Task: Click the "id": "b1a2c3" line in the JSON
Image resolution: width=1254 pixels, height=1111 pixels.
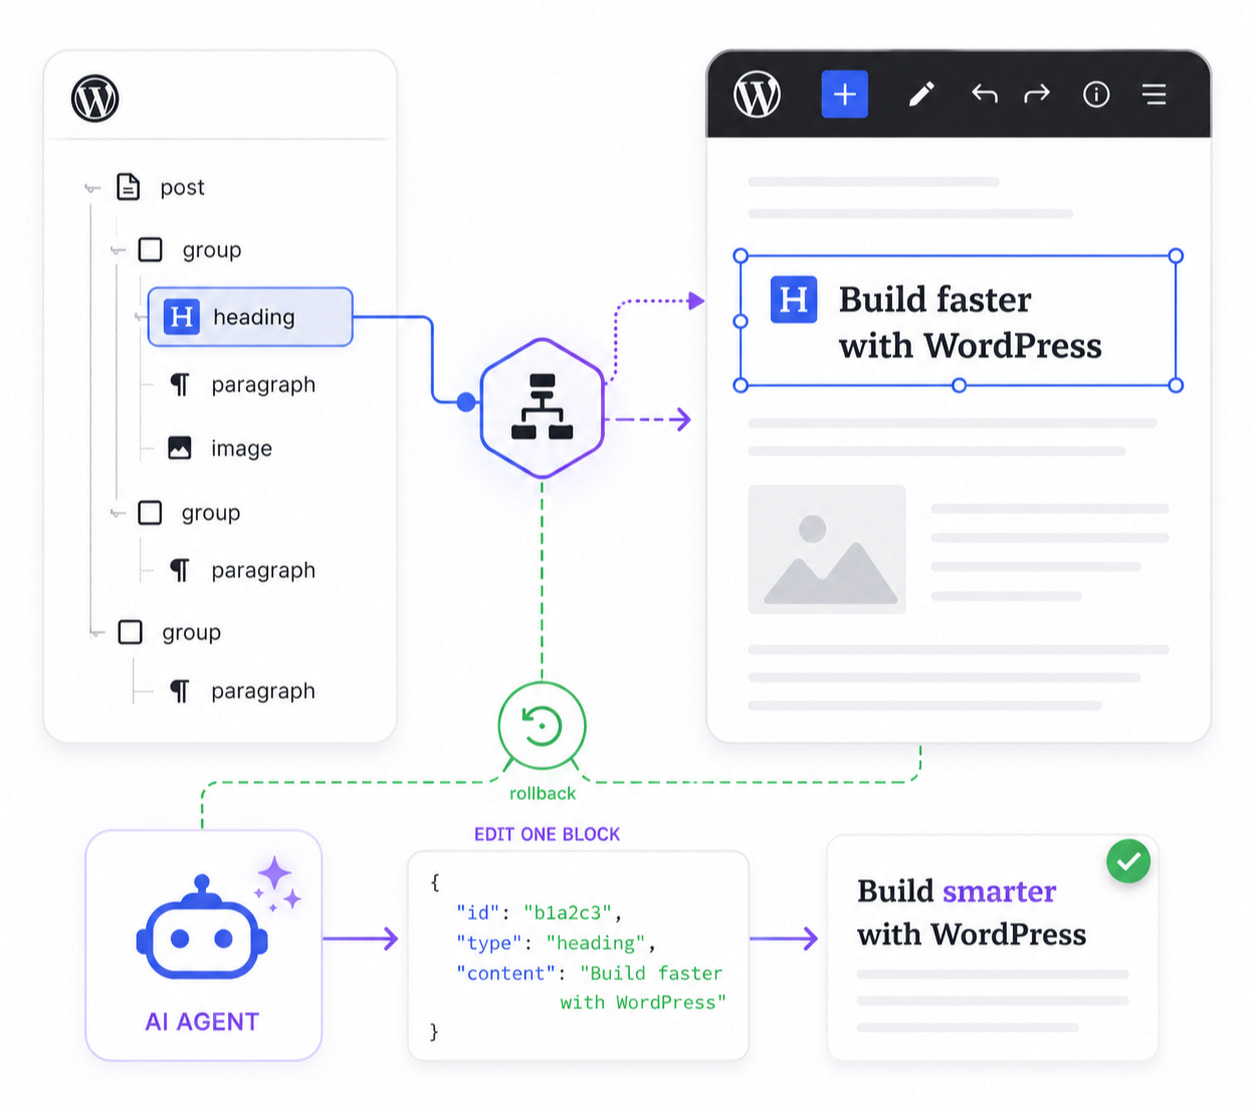Action: [539, 913]
